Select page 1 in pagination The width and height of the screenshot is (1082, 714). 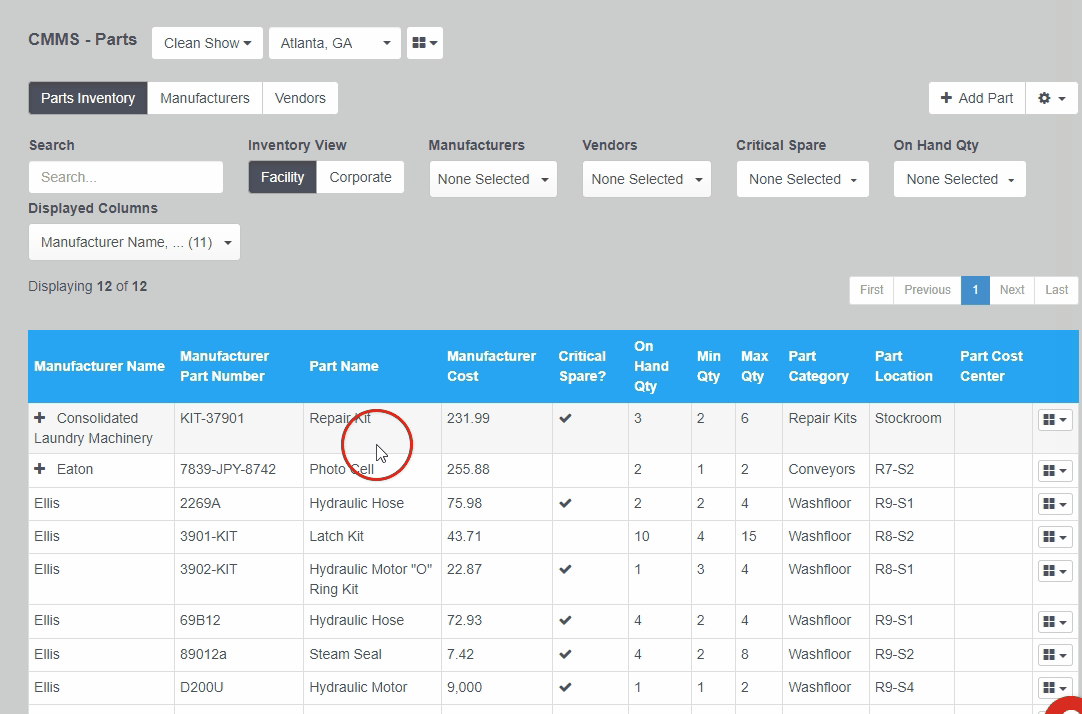point(975,290)
